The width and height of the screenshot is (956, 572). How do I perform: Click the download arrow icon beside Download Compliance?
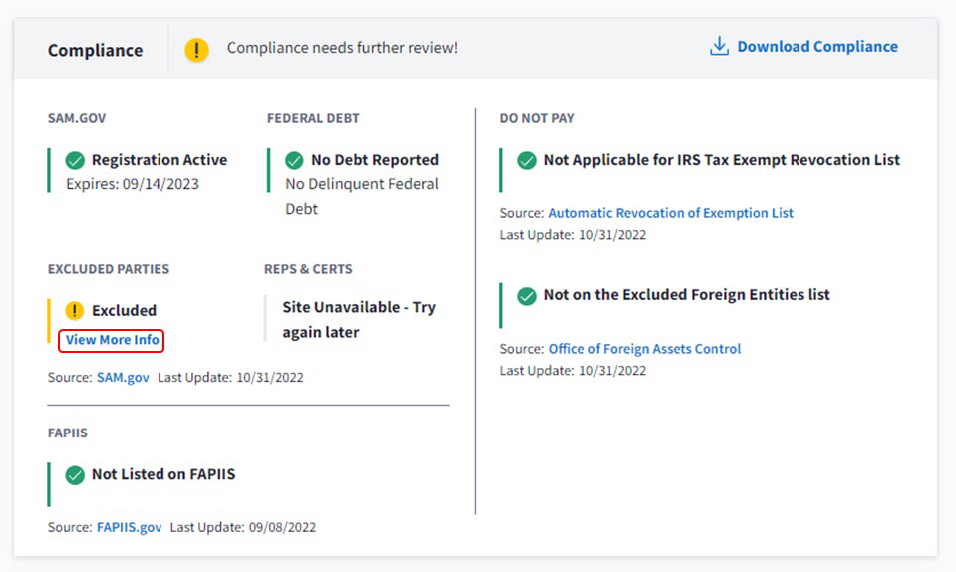[719, 47]
